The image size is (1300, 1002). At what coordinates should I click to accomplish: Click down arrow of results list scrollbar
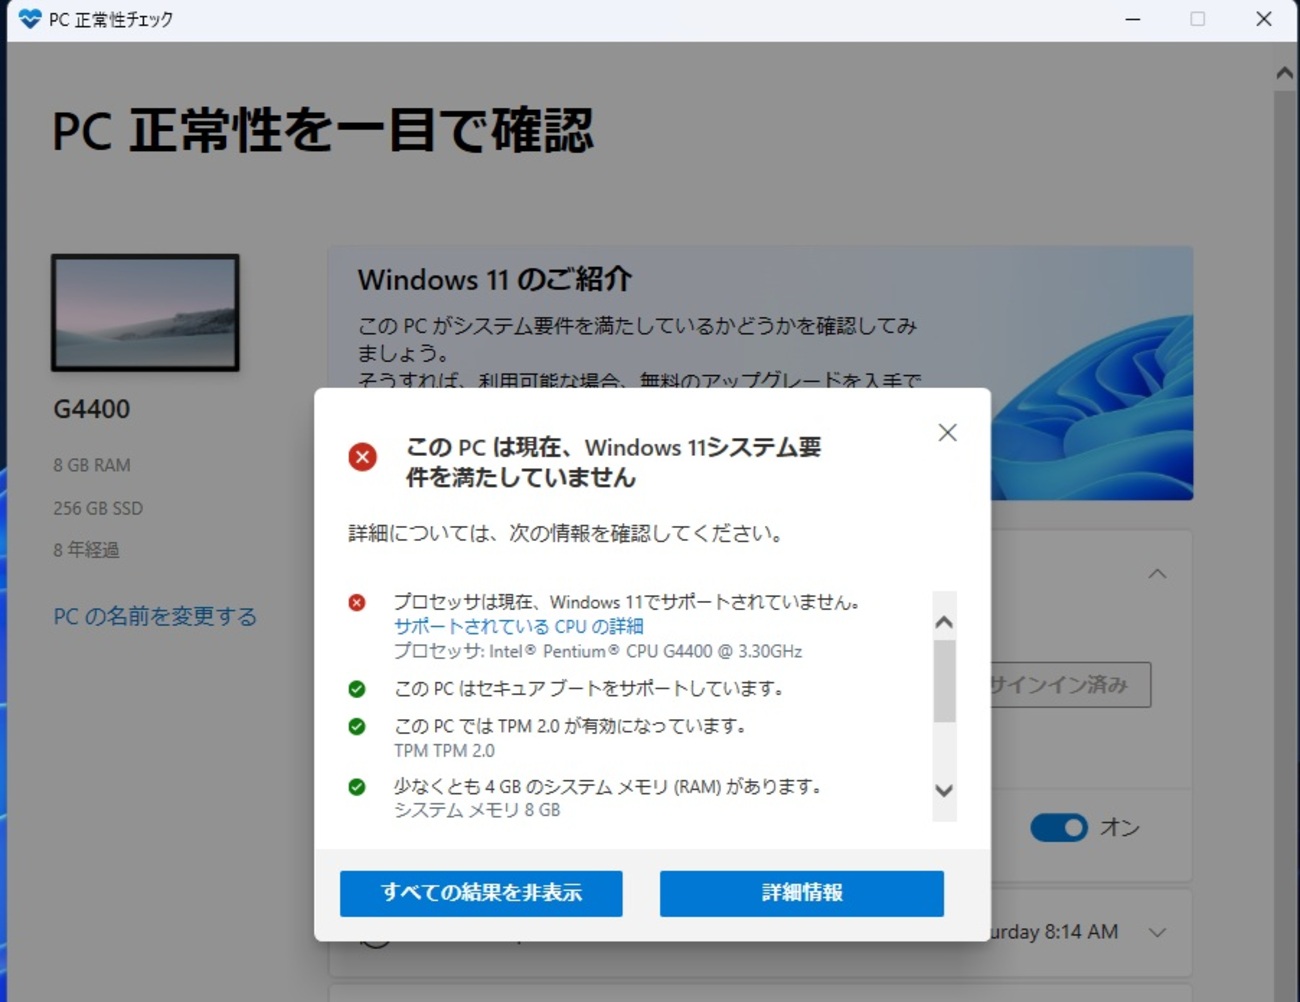coord(944,790)
